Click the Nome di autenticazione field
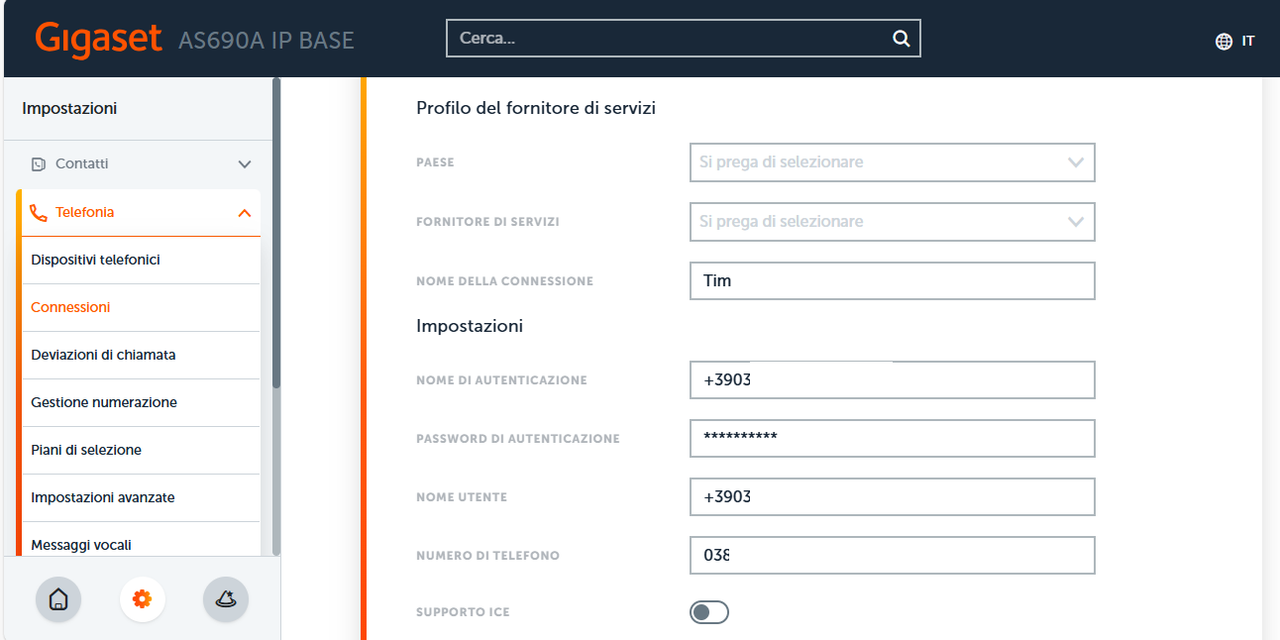This screenshot has width=1280, height=640. tap(892, 380)
